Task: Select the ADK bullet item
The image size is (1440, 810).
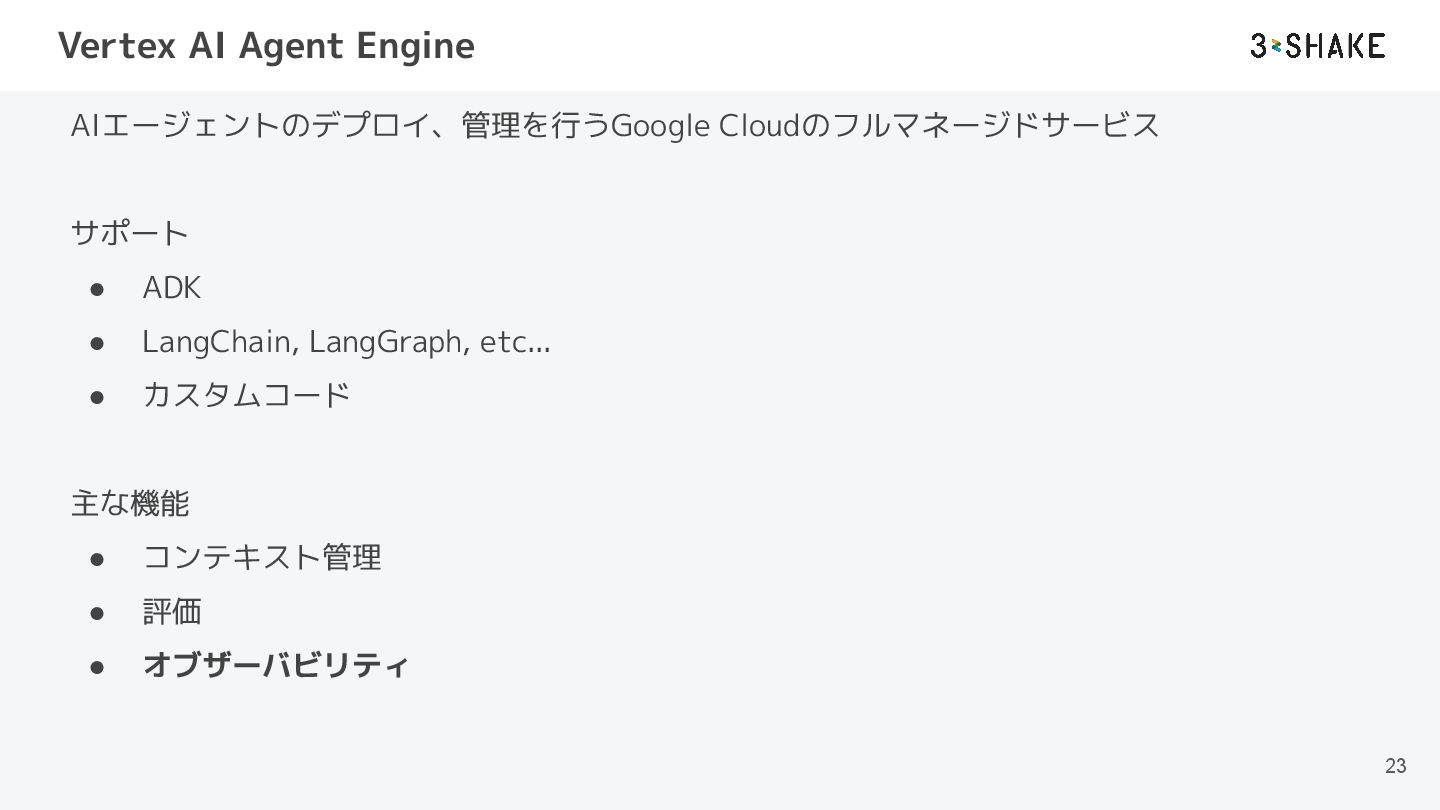Action: coord(172,288)
